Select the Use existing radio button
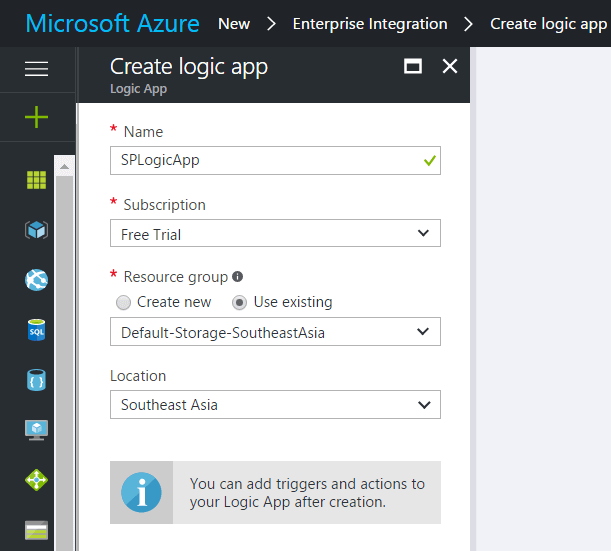 click(239, 302)
